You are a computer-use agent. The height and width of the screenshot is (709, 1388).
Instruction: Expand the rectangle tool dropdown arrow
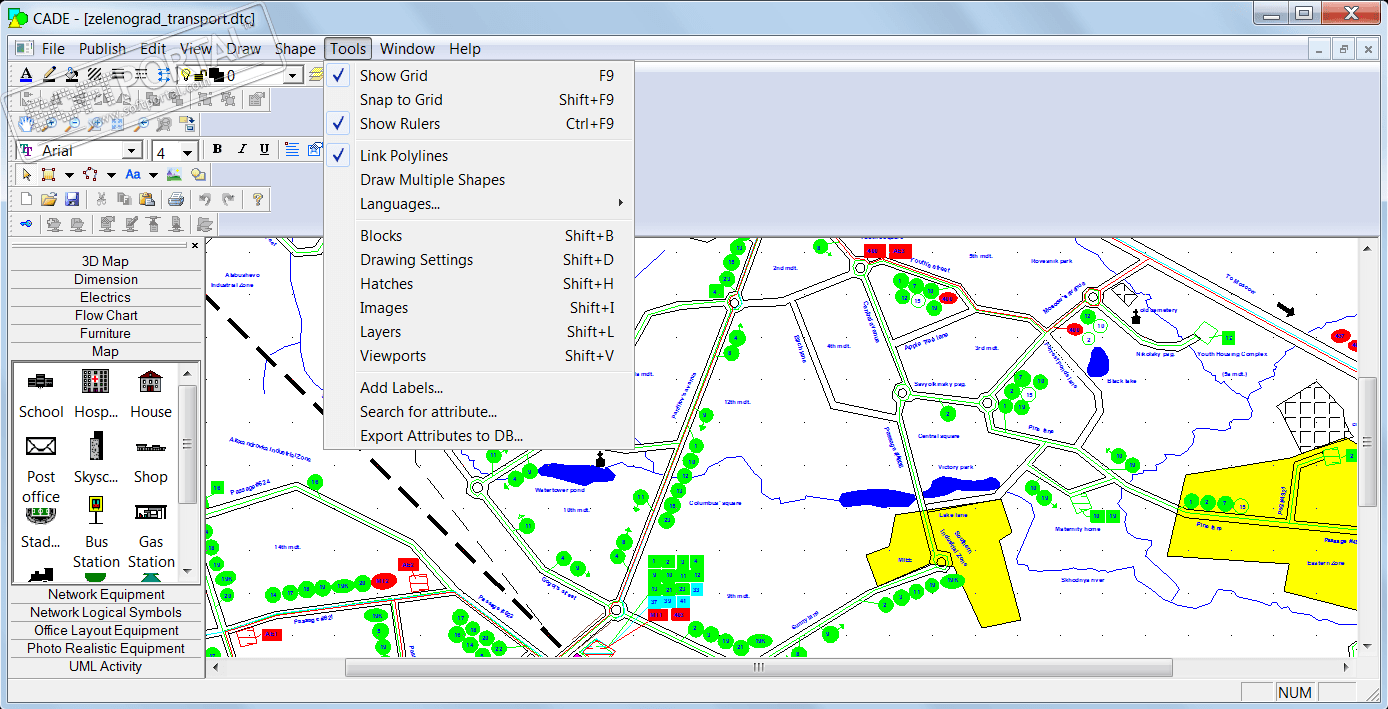(x=69, y=175)
